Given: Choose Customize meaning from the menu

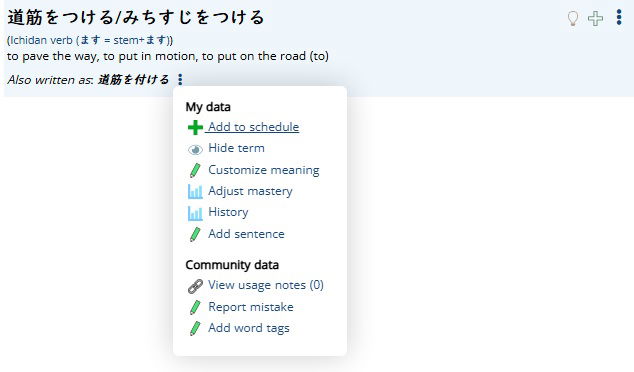Looking at the screenshot, I should click(x=264, y=170).
